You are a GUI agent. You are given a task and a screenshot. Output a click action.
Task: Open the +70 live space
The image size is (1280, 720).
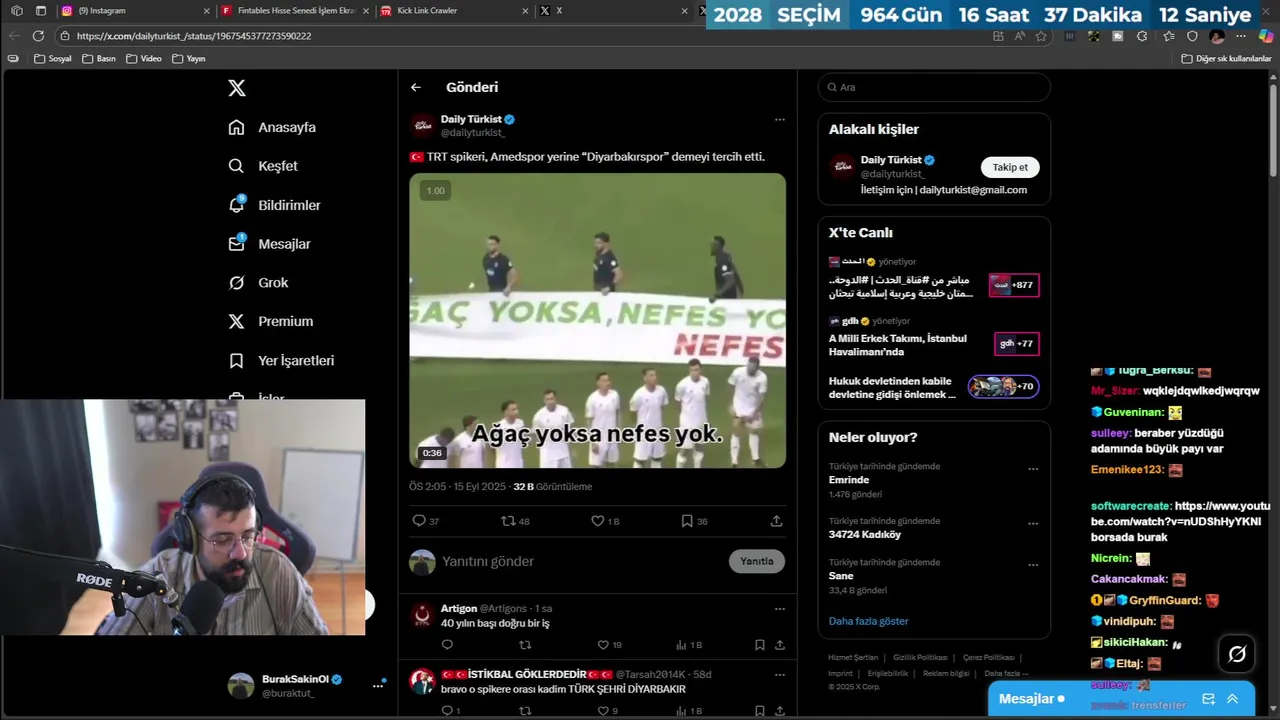[1003, 386]
